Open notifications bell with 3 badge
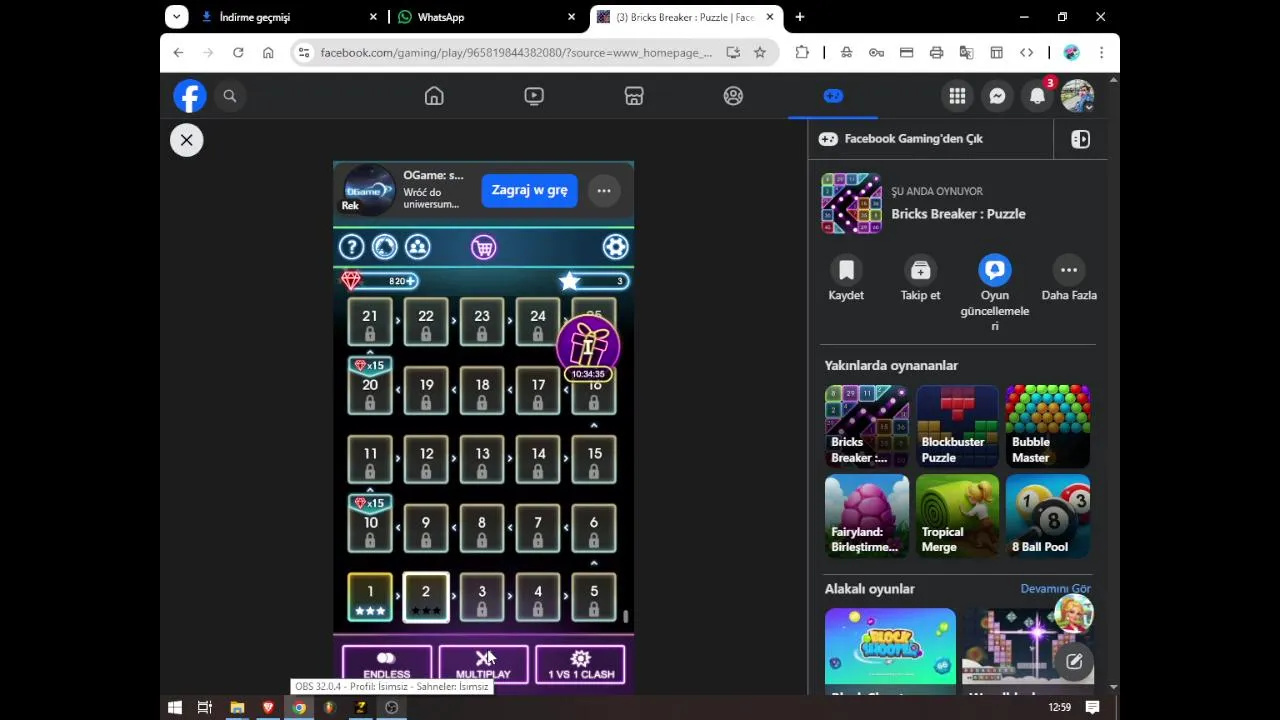Viewport: 1280px width, 720px height. tap(1038, 96)
